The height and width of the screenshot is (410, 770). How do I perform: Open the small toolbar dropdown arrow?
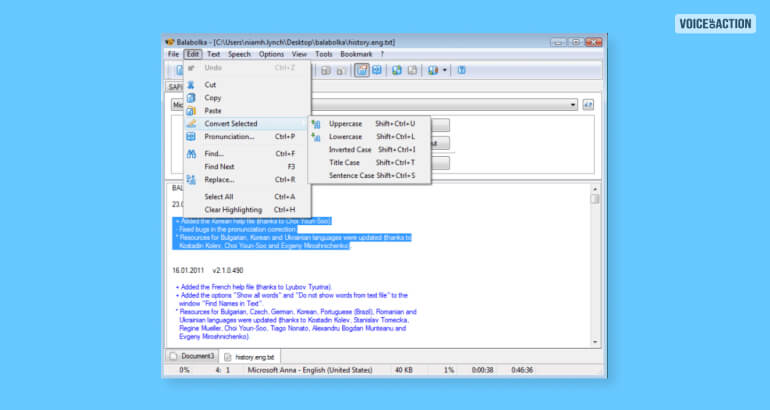(x=444, y=70)
